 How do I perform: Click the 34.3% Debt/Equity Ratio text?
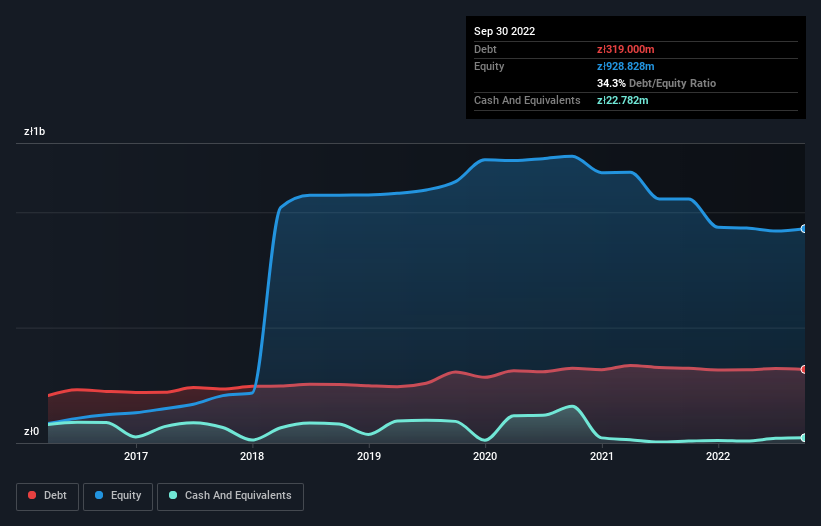pos(656,83)
